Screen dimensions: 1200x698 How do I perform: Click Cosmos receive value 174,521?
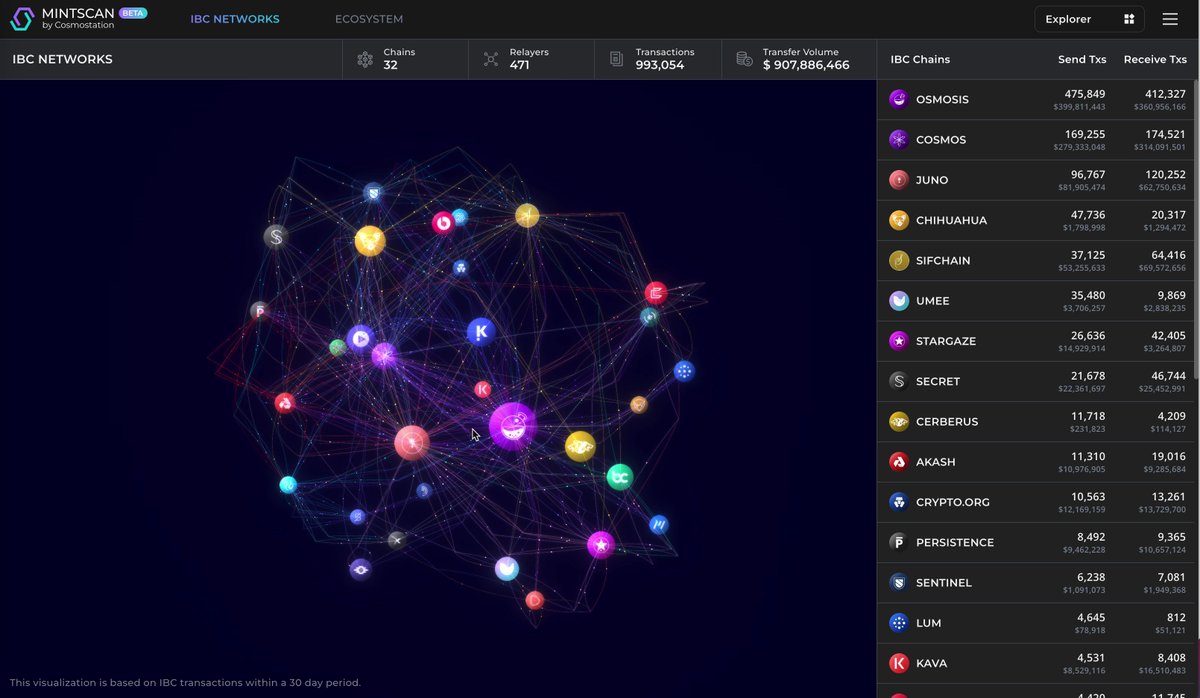click(1165, 134)
